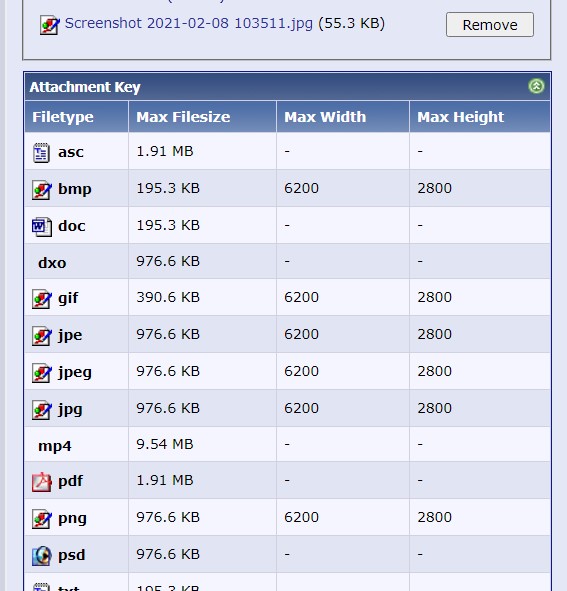Click the jpg image file icon
Image resolution: width=567 pixels, height=591 pixels.
click(41, 410)
